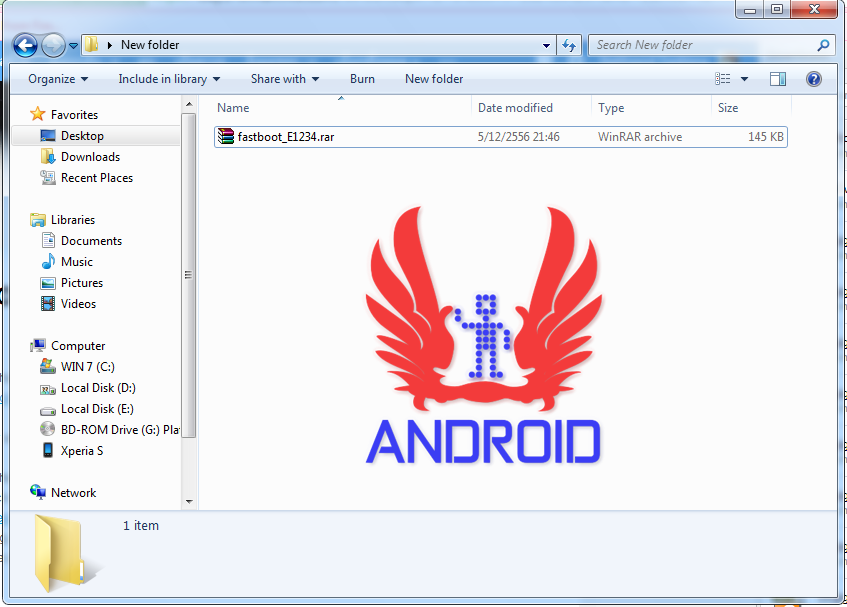The width and height of the screenshot is (847, 607).
Task: Click the magnifier search icon
Action: [x=823, y=45]
